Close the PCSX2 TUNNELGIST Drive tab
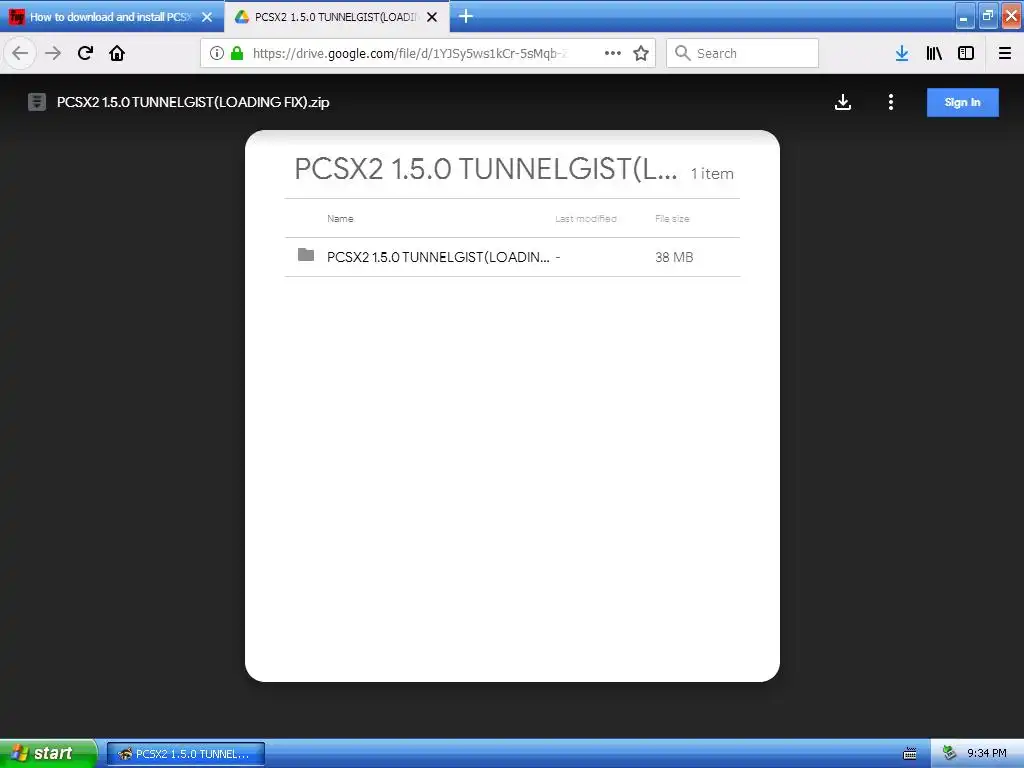This screenshot has height=768, width=1024. coord(432,17)
